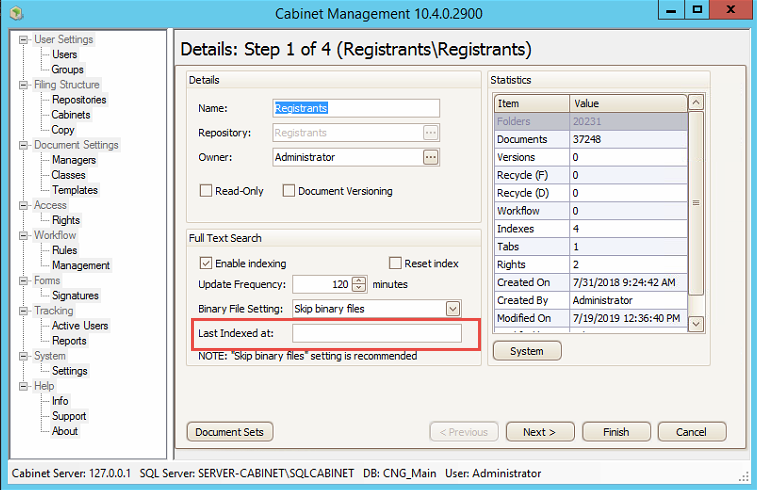The height and width of the screenshot is (490, 757).
Task: Click the Document Sets button
Action: pyautogui.click(x=230, y=432)
